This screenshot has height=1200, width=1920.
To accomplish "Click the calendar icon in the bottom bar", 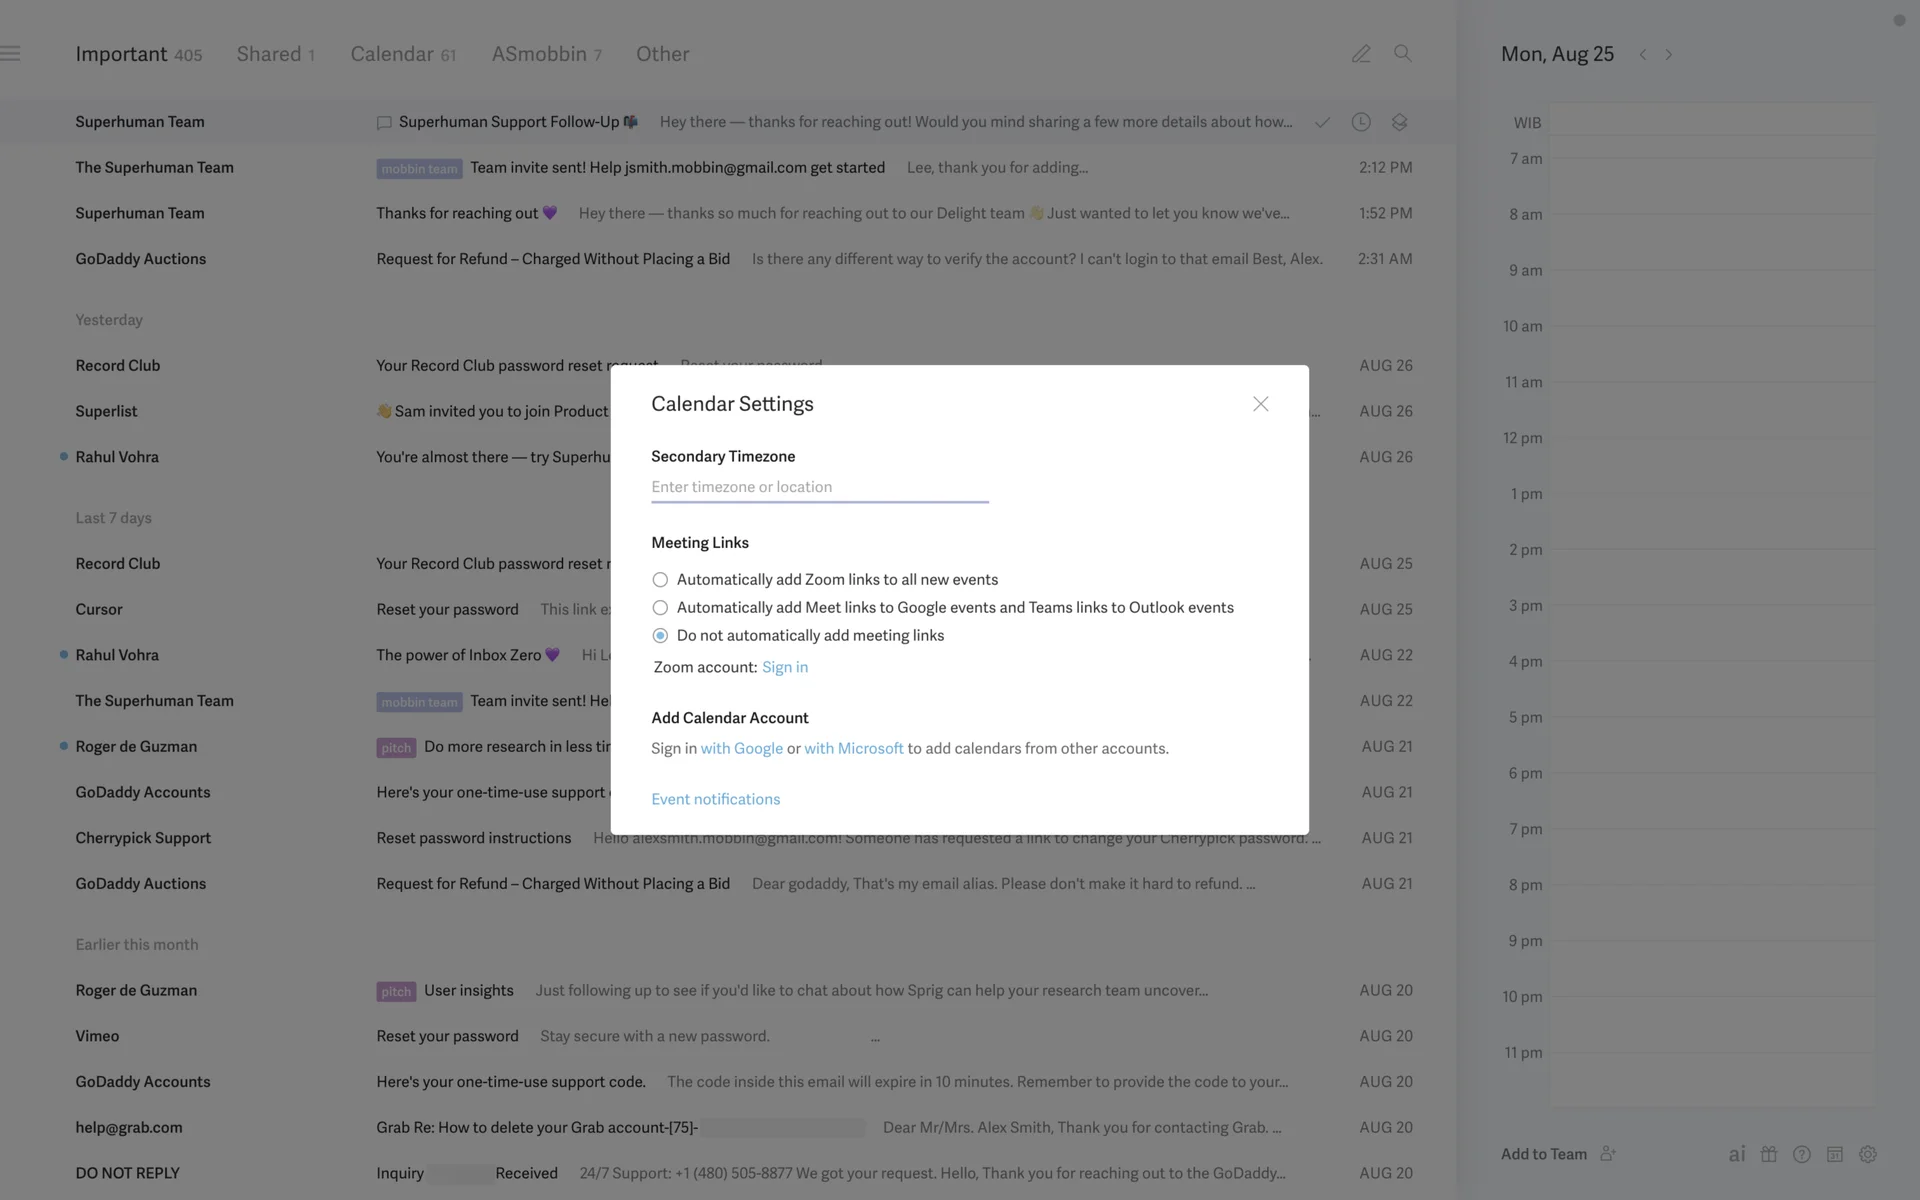I will point(1834,1154).
